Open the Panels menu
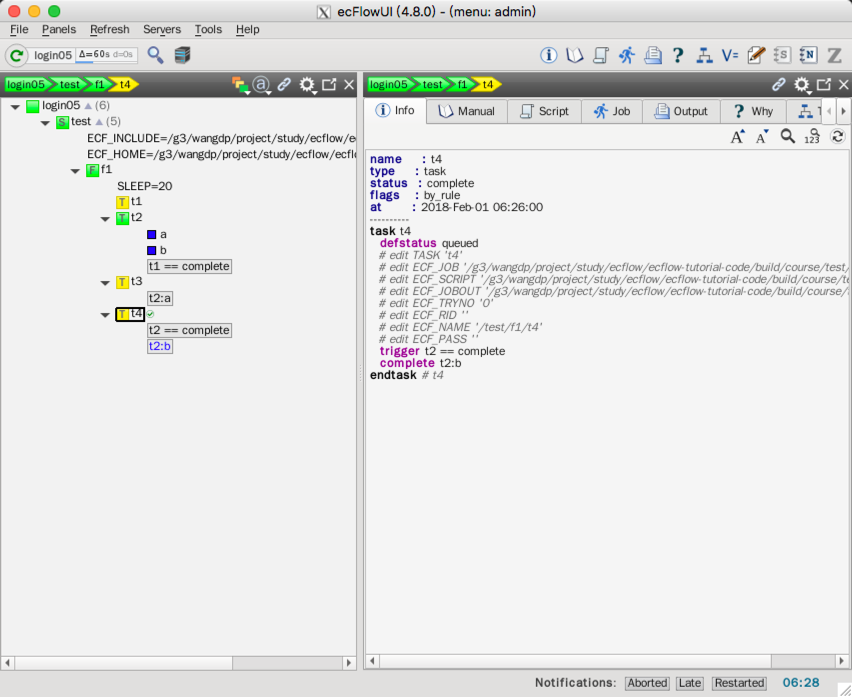Viewport: 852px width, 697px height. point(59,29)
